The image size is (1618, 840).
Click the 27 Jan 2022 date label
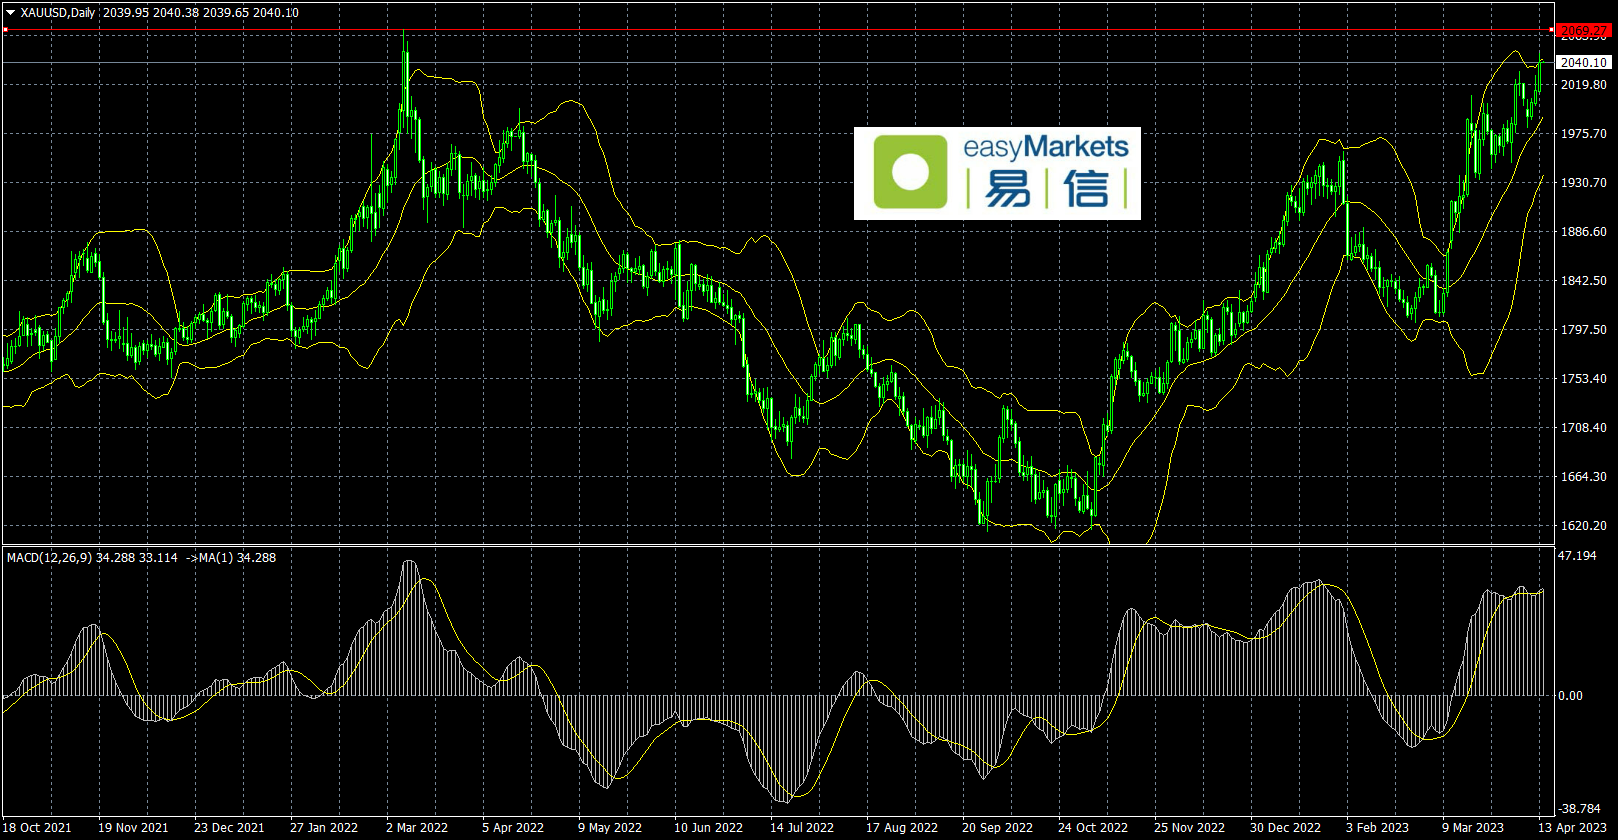[x=324, y=828]
